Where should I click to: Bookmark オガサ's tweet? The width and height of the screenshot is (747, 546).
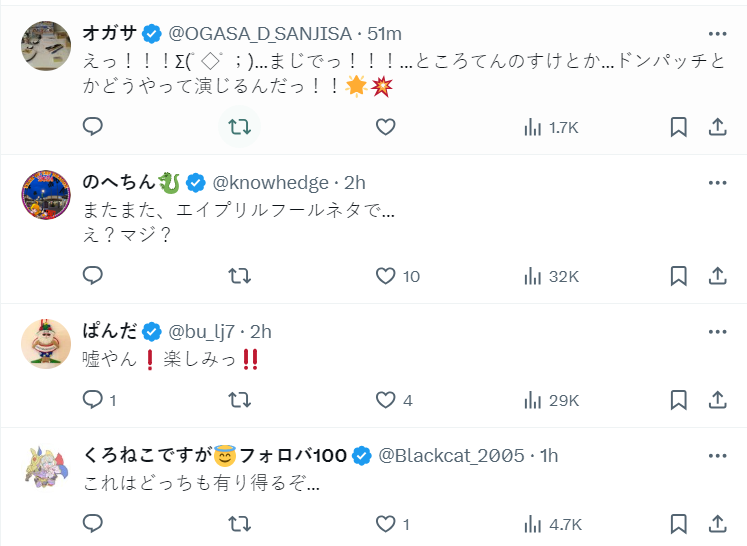click(678, 127)
